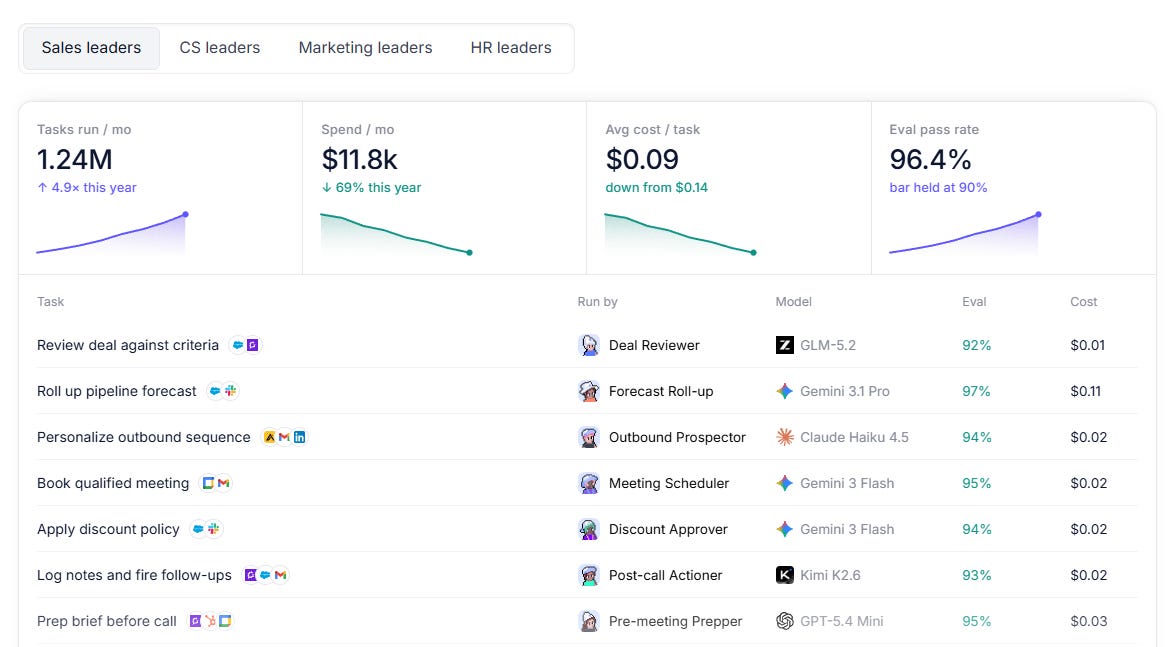
Task: Click the Slack icon next to Roll up pipeline forecast
Action: [x=230, y=391]
